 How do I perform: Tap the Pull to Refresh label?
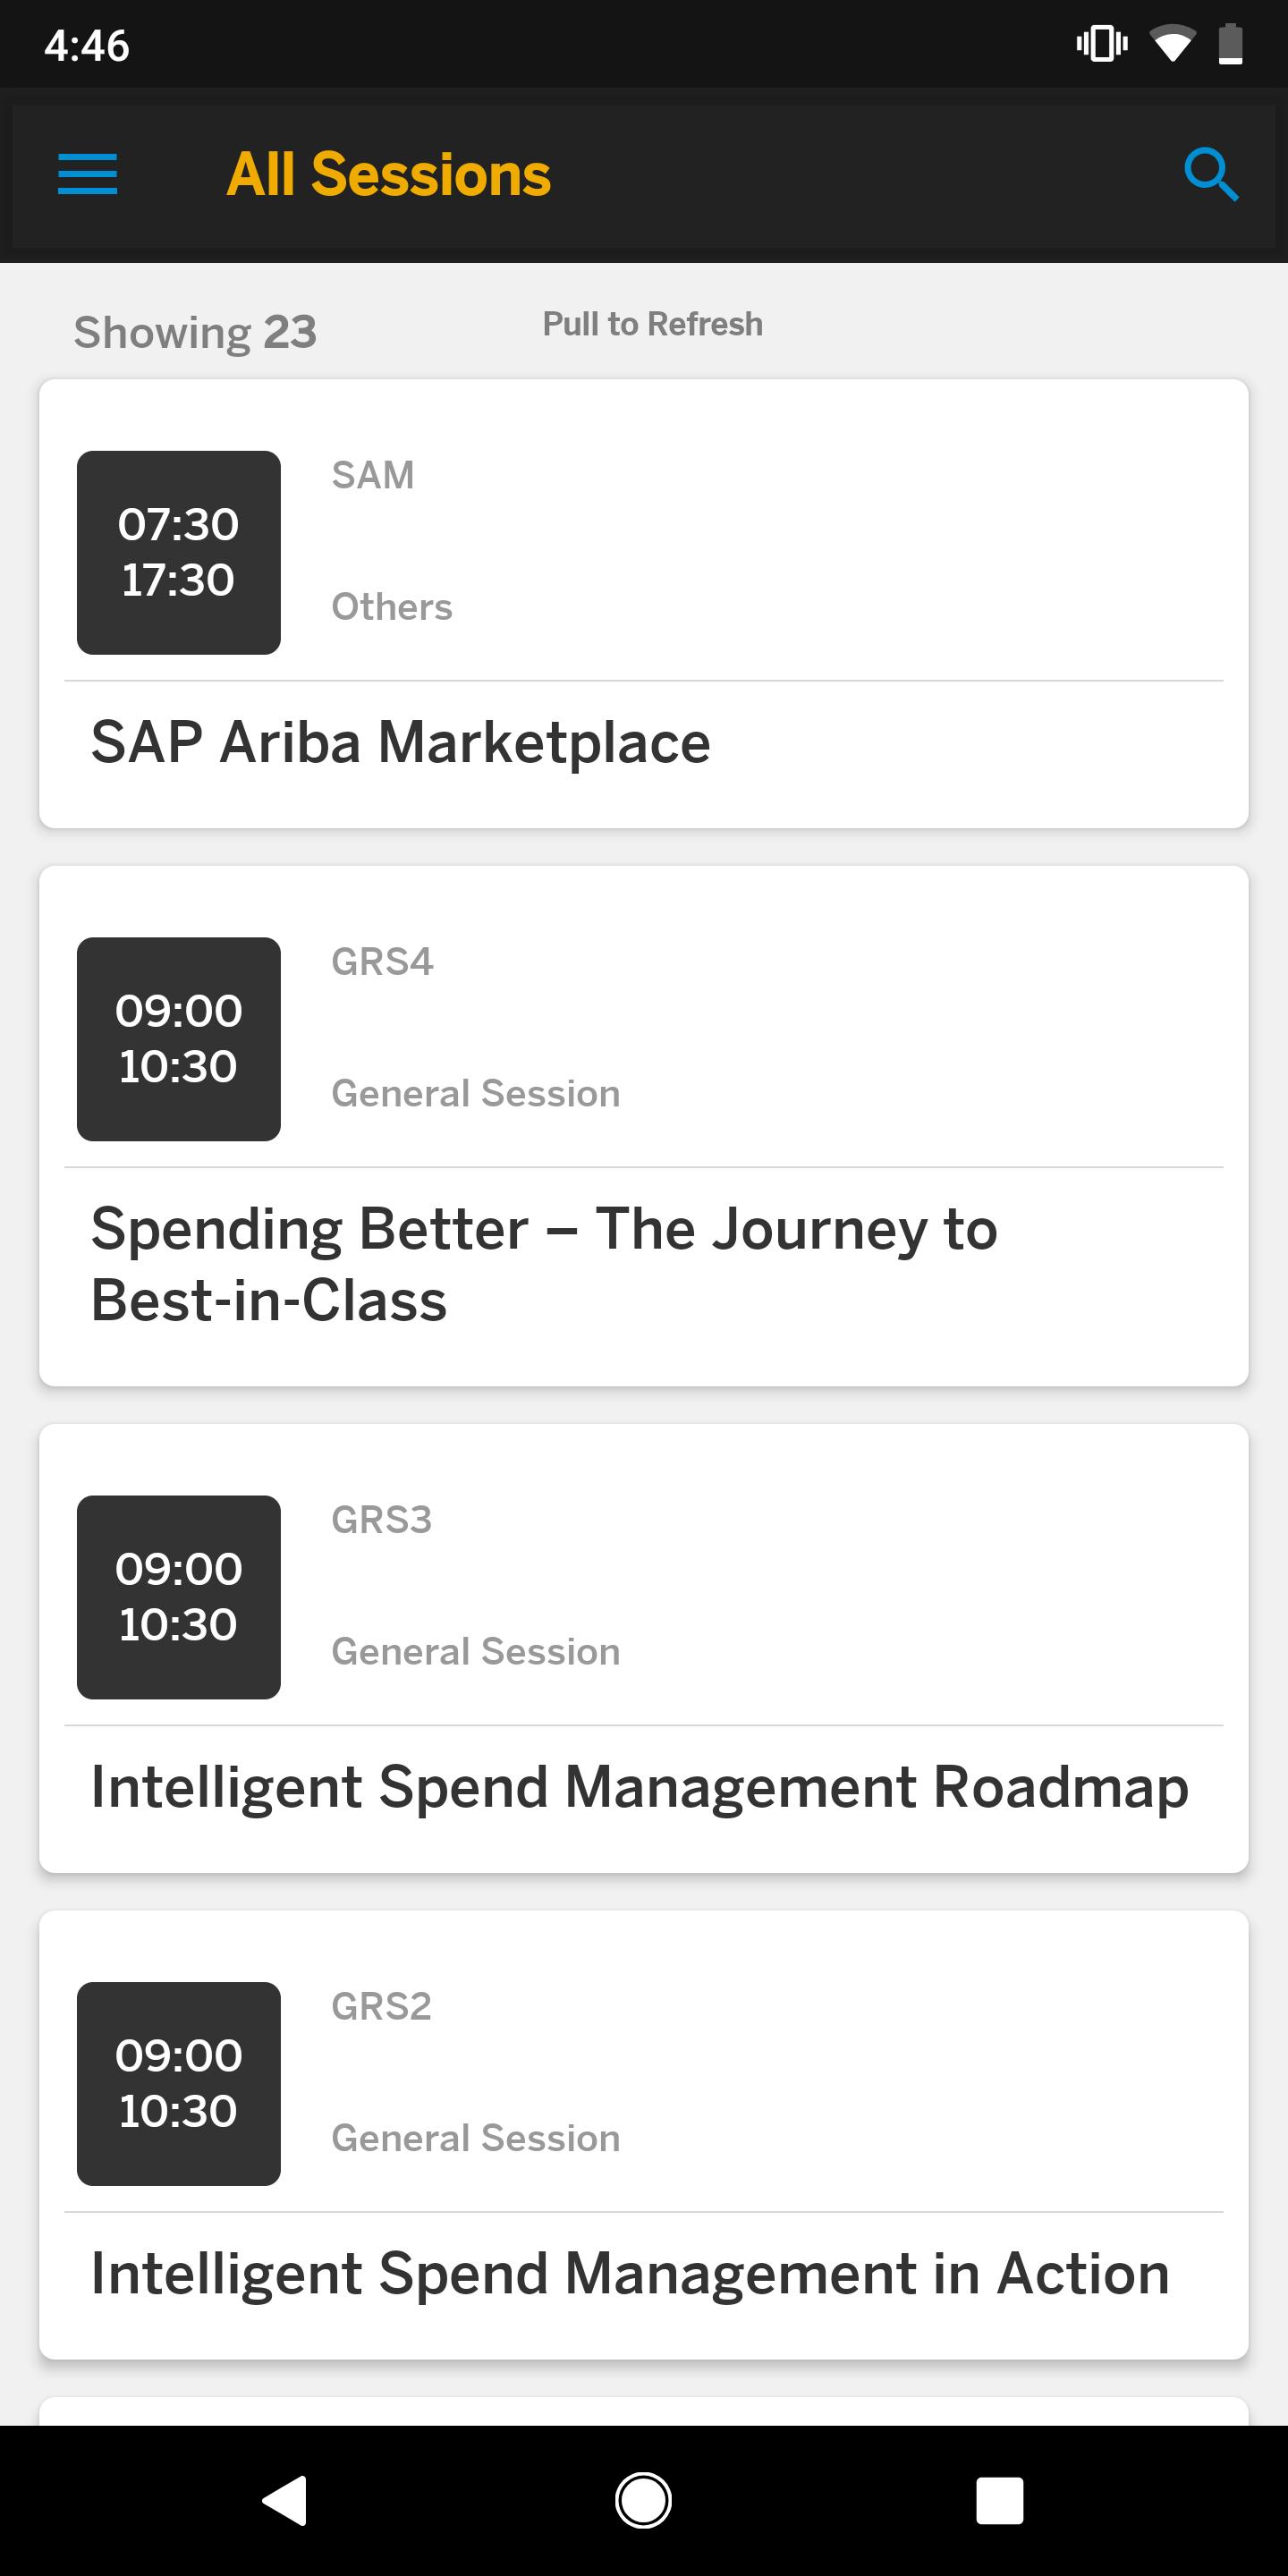652,324
